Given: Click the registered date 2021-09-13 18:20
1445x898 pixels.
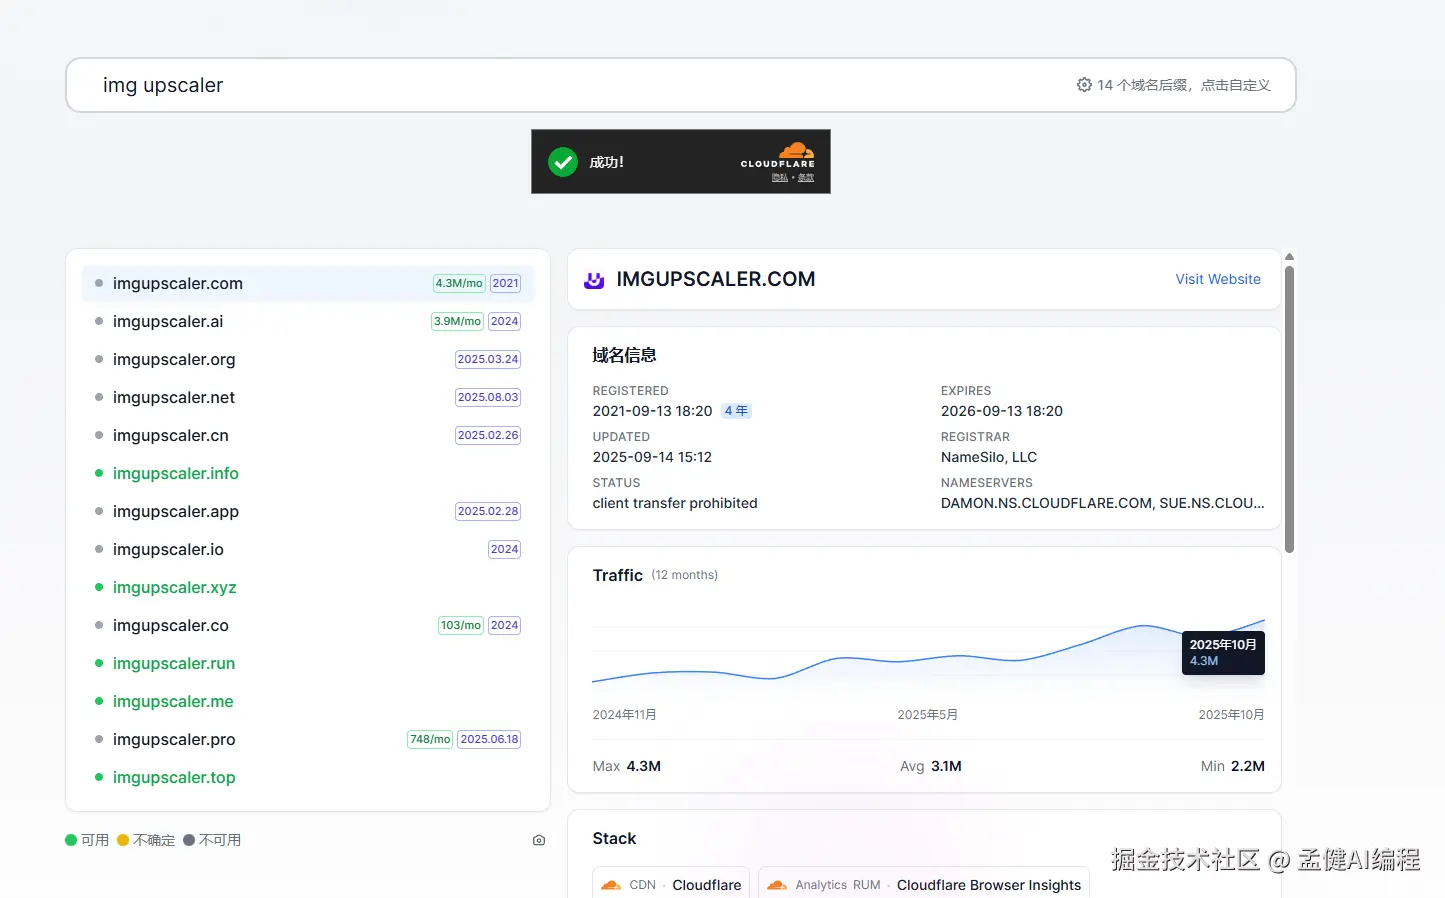Looking at the screenshot, I should pos(652,411).
